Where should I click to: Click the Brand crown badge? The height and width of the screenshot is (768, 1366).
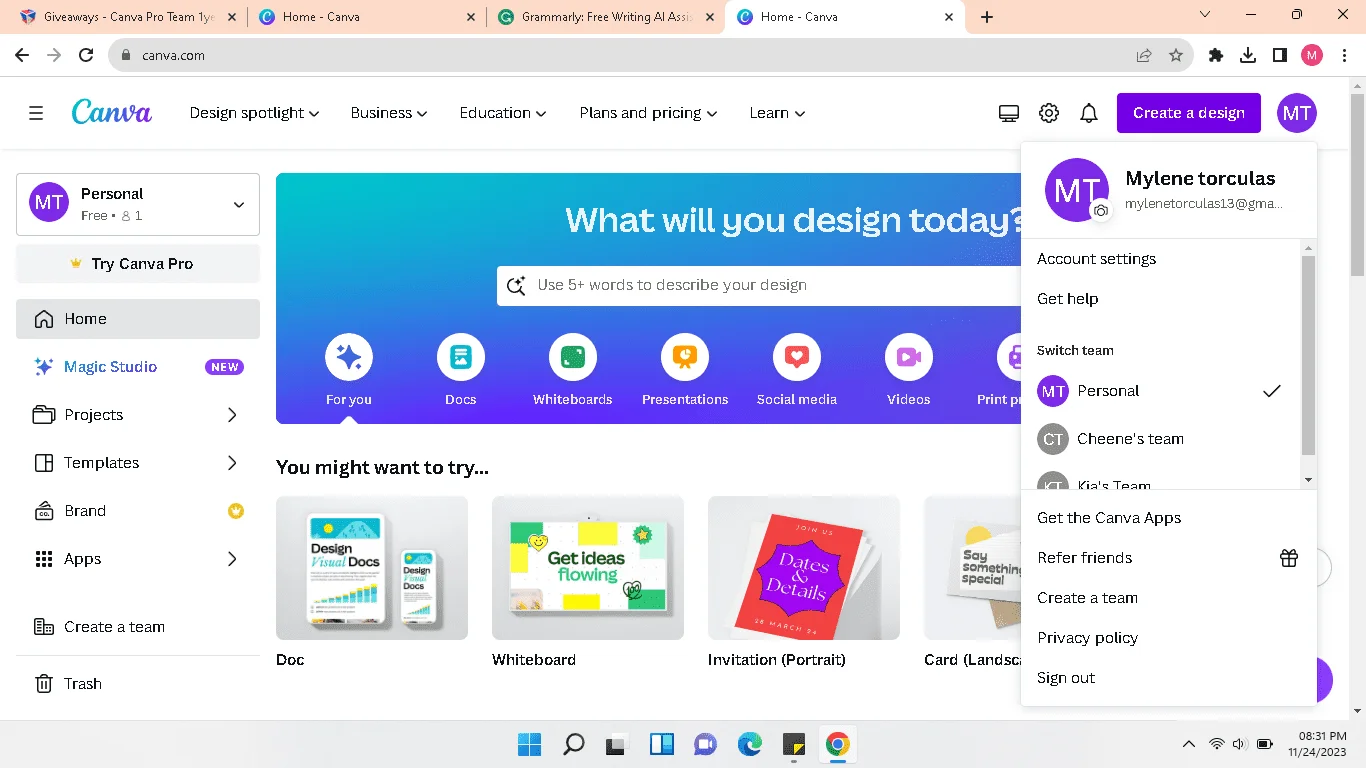[236, 511]
